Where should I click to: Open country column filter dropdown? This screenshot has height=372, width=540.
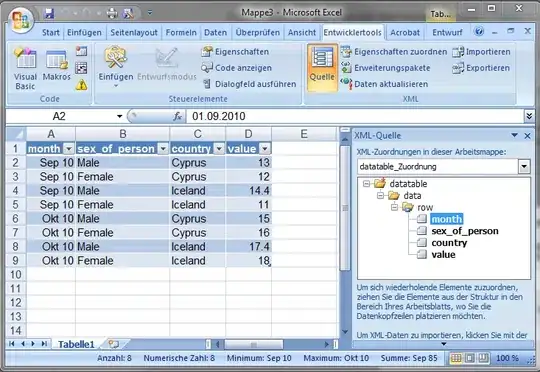pos(219,149)
